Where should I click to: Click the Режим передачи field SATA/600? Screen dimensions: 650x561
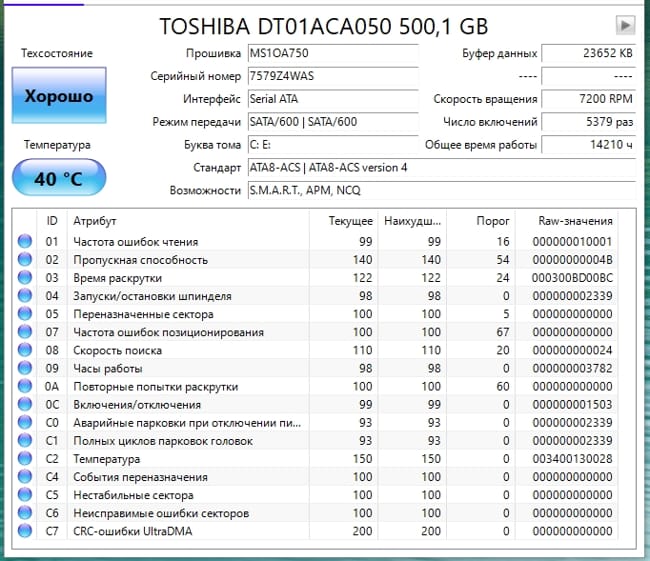[x=333, y=121]
